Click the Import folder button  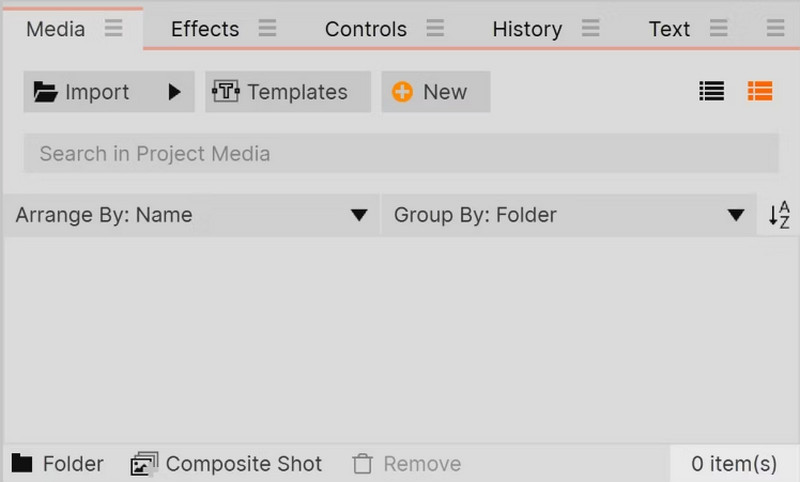pyautogui.click(x=82, y=92)
